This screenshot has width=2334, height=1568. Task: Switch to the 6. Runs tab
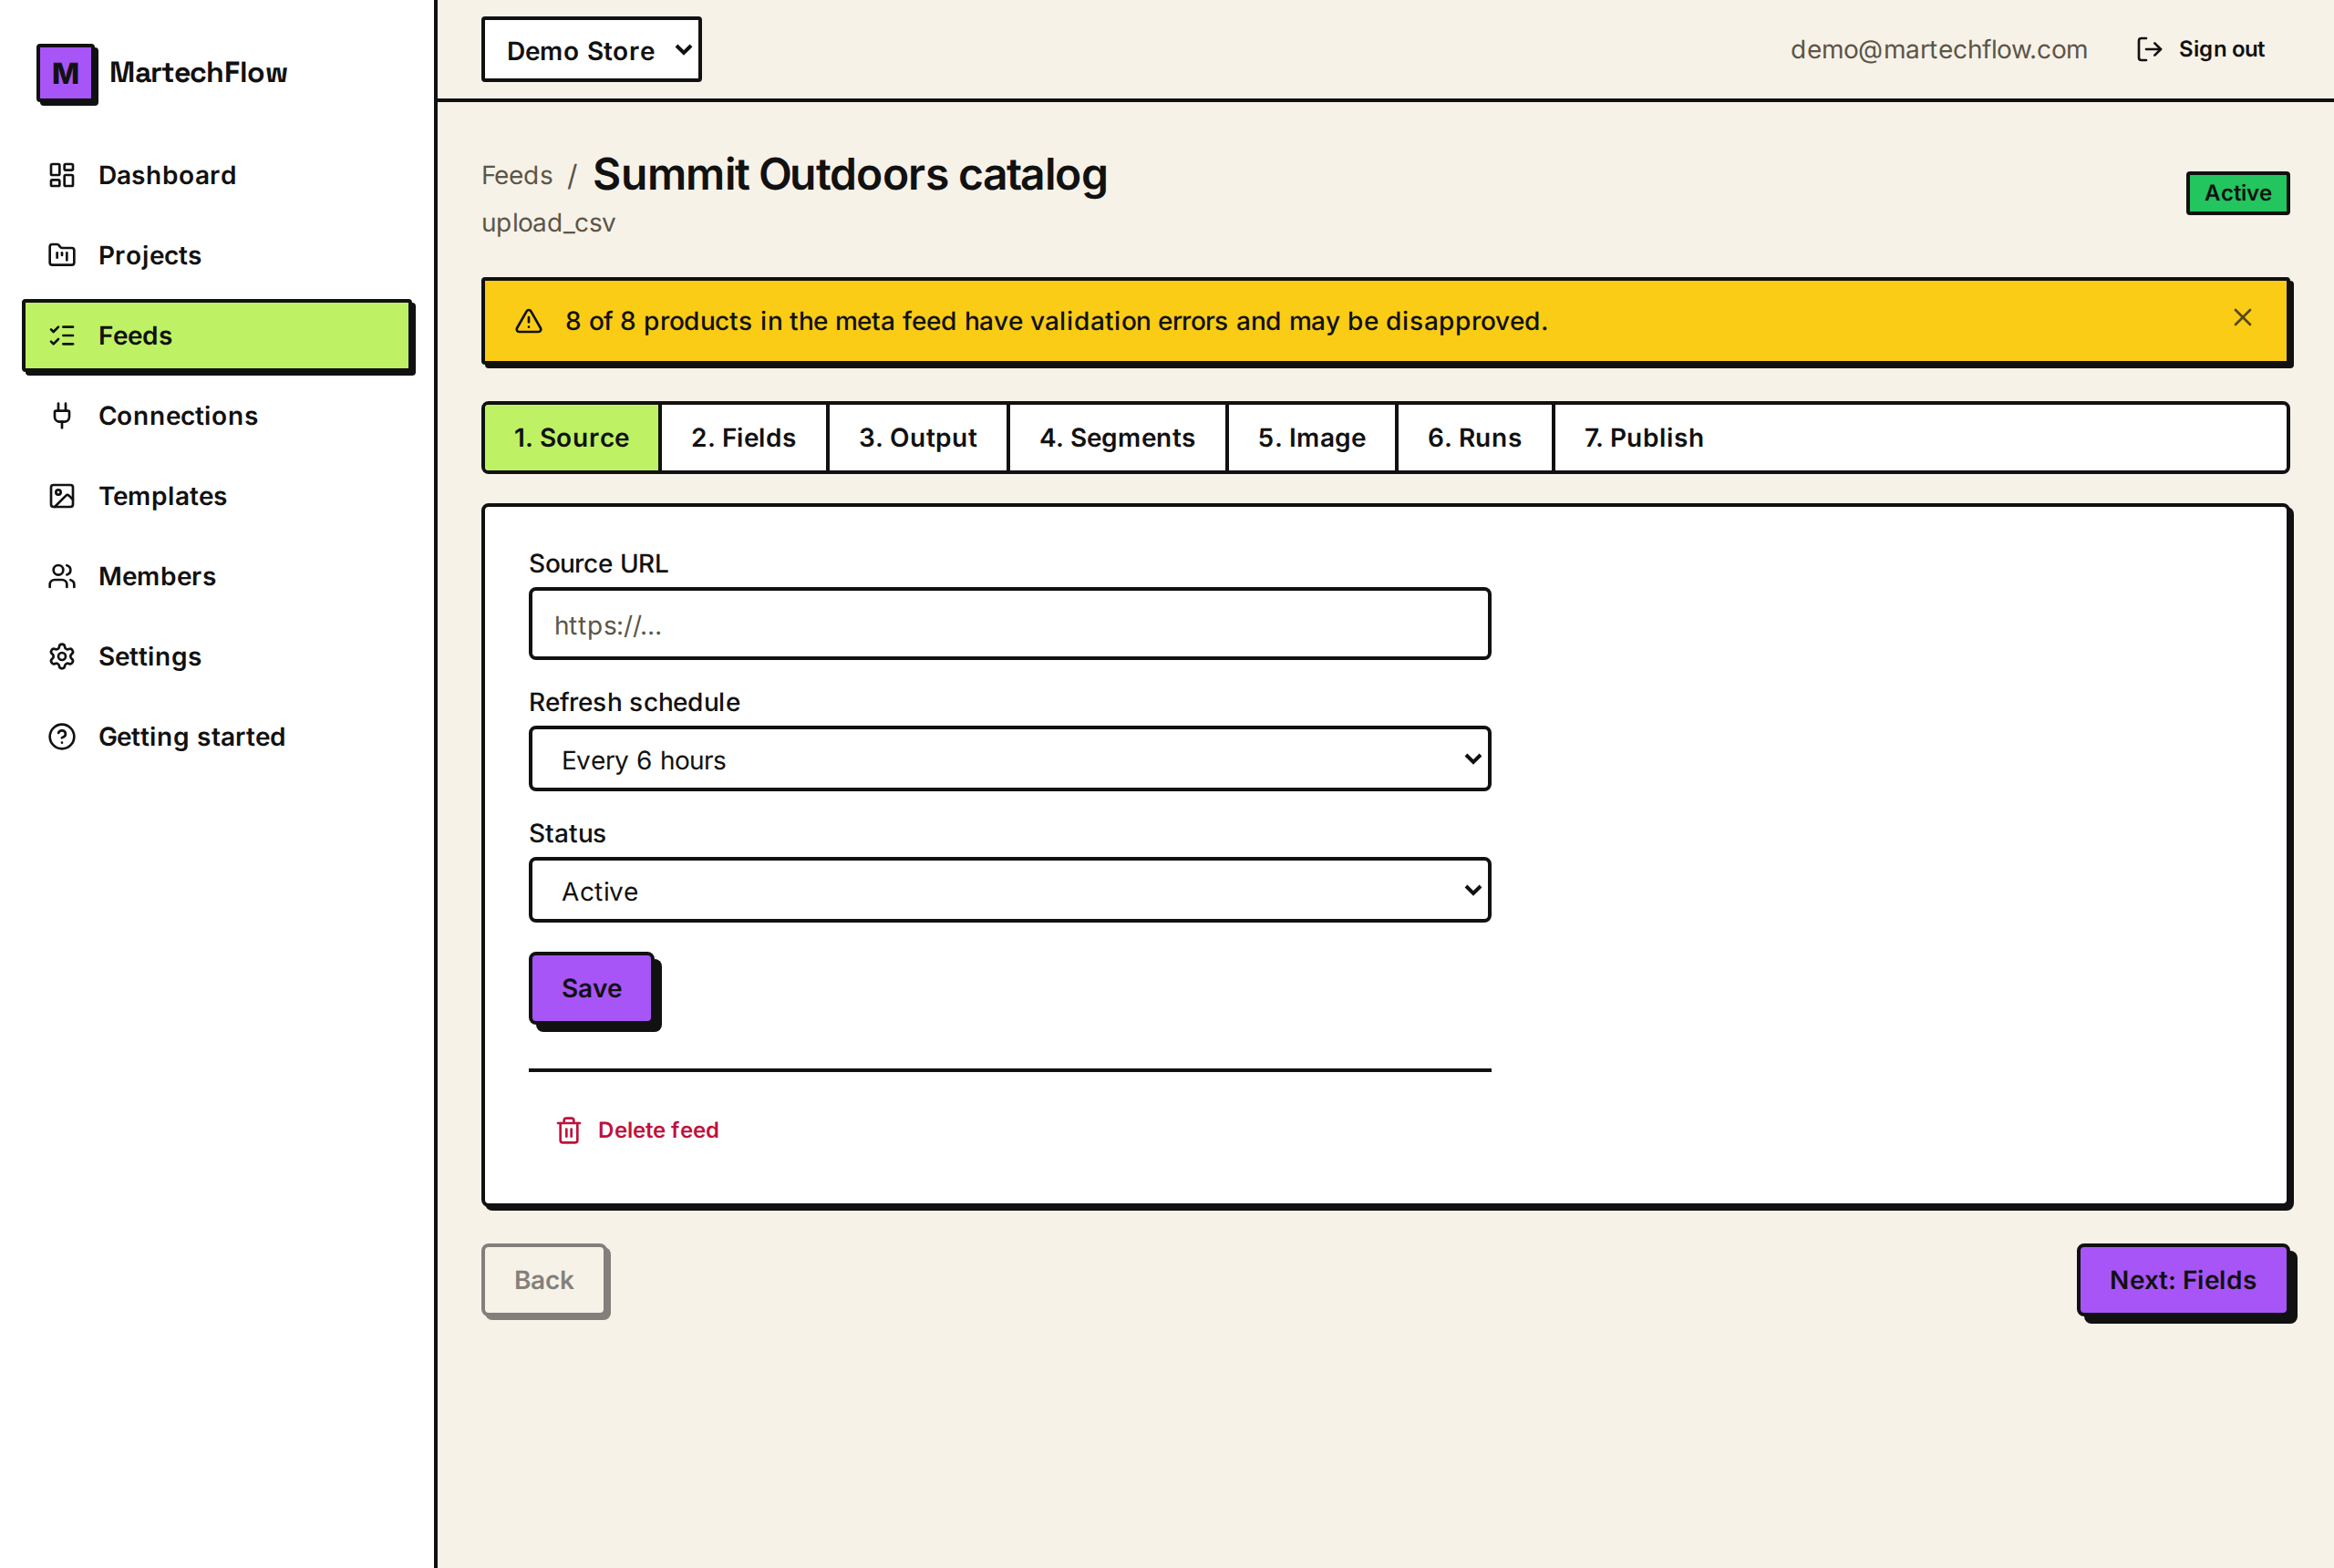tap(1474, 438)
